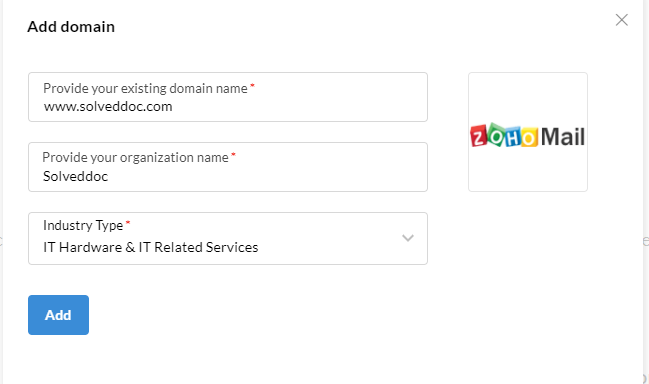Close the Add domain dialog
The image size is (649, 384).
(x=621, y=20)
